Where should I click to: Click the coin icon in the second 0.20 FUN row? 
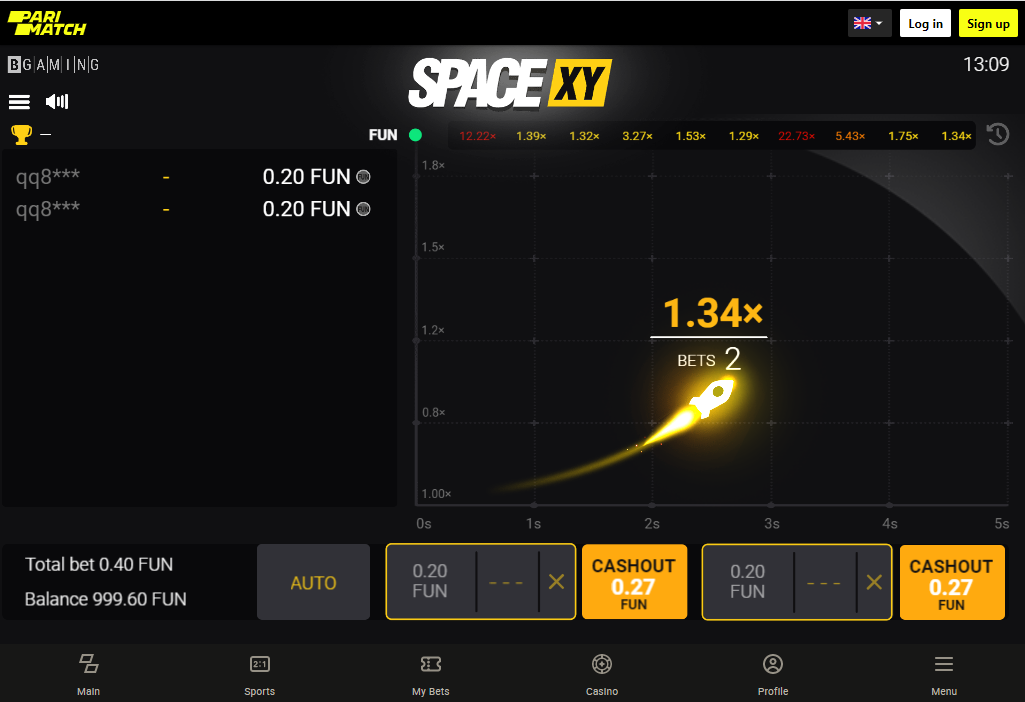tap(363, 209)
